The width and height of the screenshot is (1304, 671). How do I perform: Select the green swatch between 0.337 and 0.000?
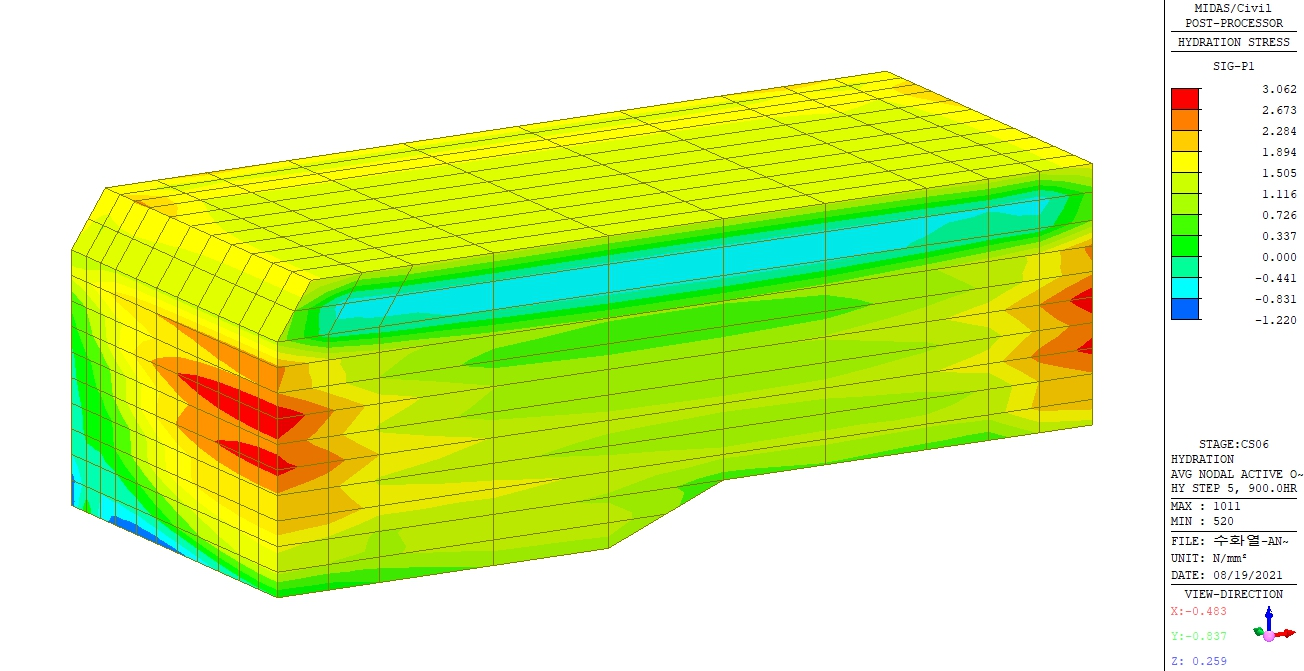coord(1185,246)
